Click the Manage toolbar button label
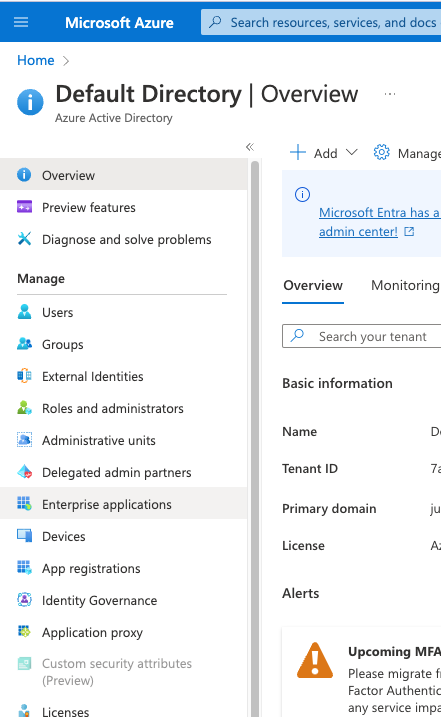441x717 pixels. [x=419, y=154]
